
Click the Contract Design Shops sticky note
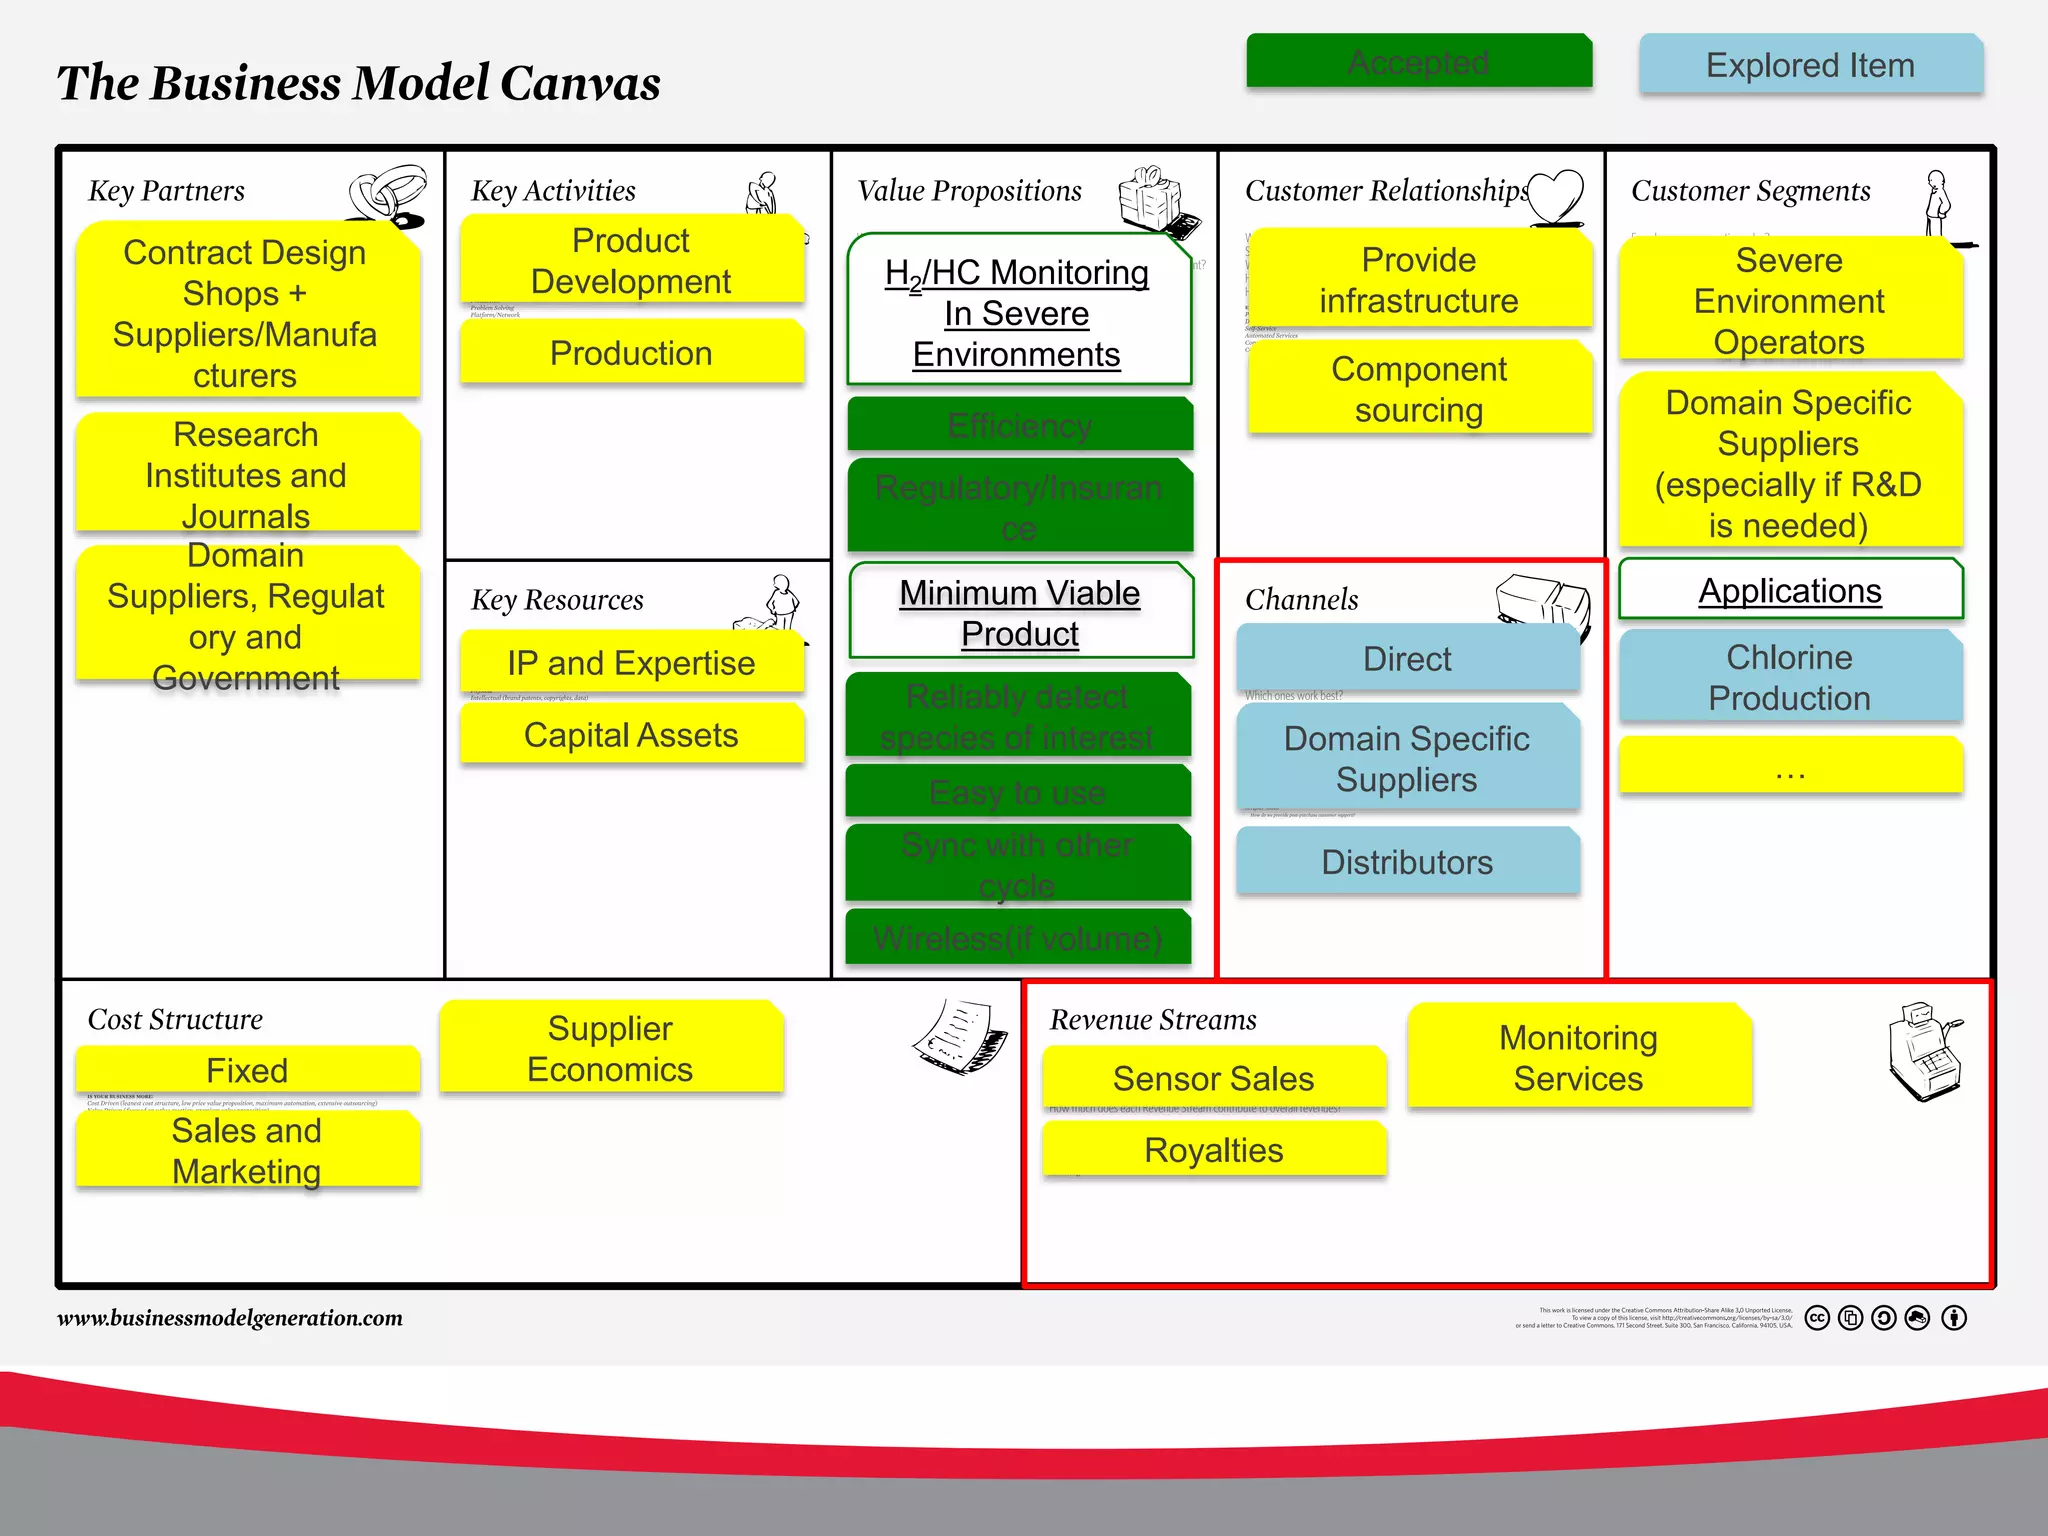pyautogui.click(x=246, y=311)
